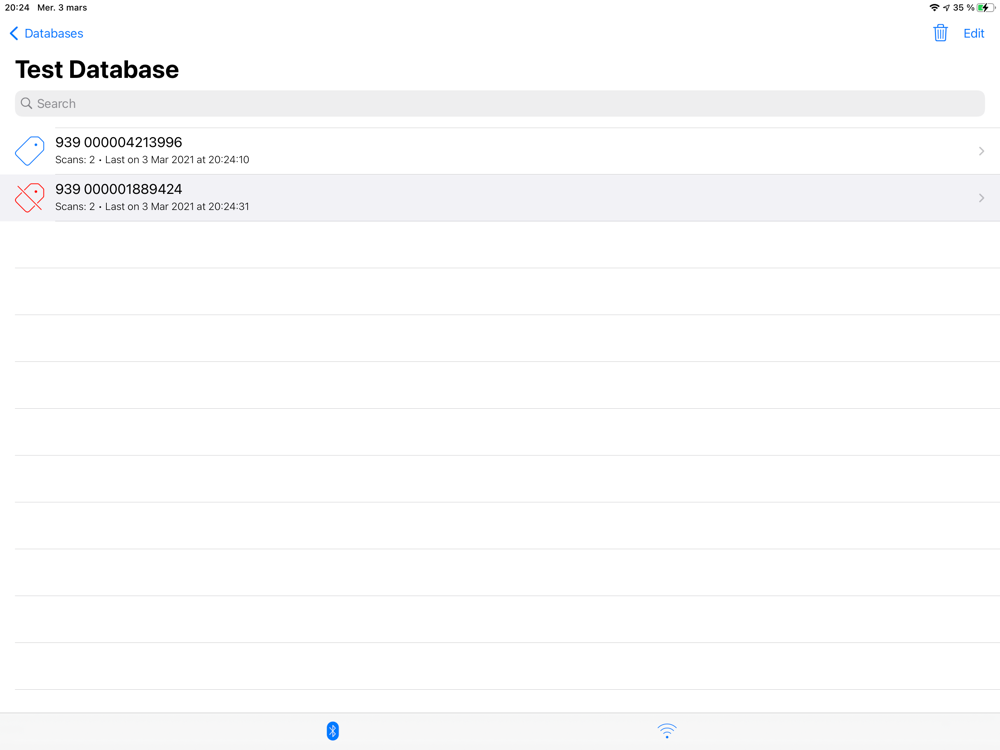Expand chevron for tag 939 000001889424
Image resolution: width=1000 pixels, height=750 pixels.
coord(981,198)
